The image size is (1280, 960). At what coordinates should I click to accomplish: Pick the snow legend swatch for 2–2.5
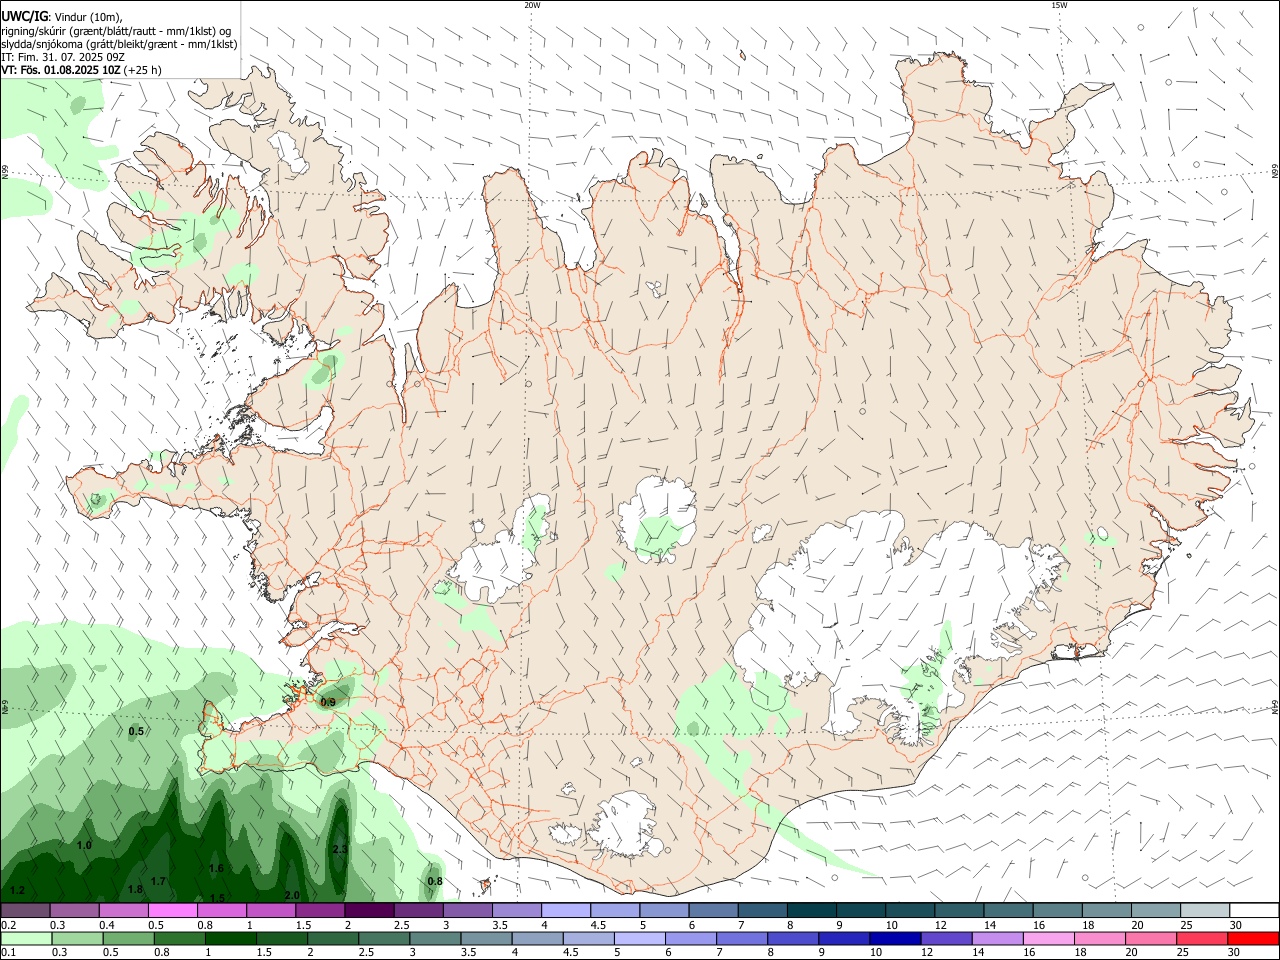(369, 911)
